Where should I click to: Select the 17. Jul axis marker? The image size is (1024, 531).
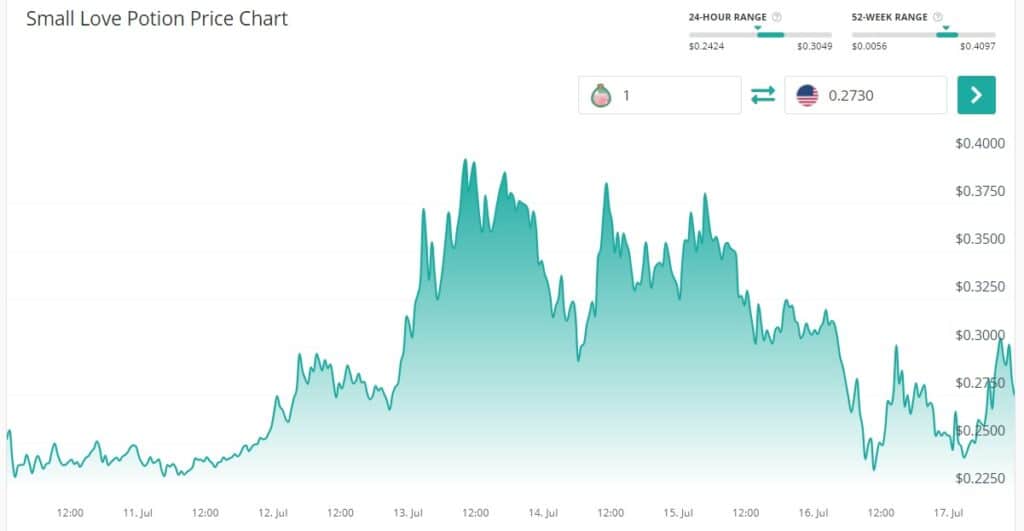[x=950, y=513]
